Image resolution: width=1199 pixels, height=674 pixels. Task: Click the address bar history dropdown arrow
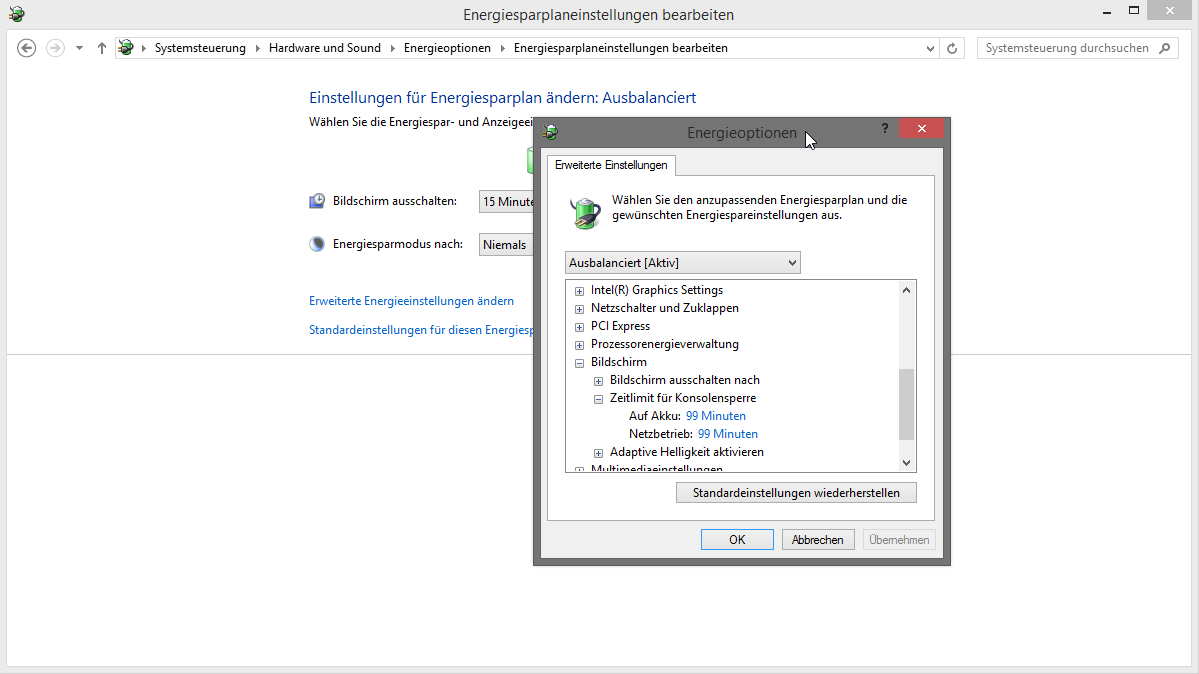coord(930,48)
